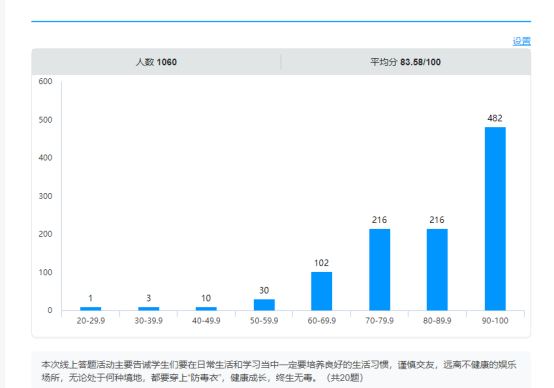Click the 300 y-axis tick label
The image size is (554, 388).
[x=45, y=196]
